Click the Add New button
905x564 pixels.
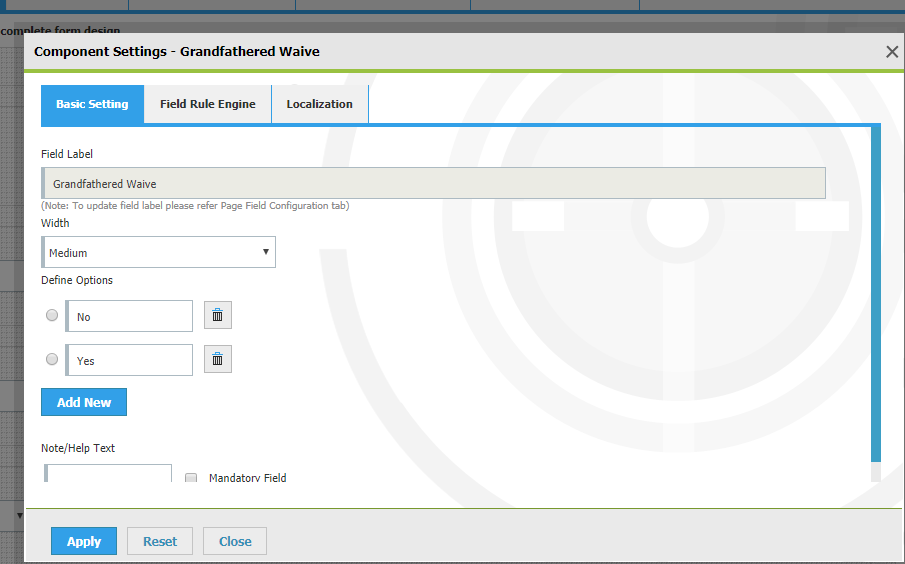84,402
